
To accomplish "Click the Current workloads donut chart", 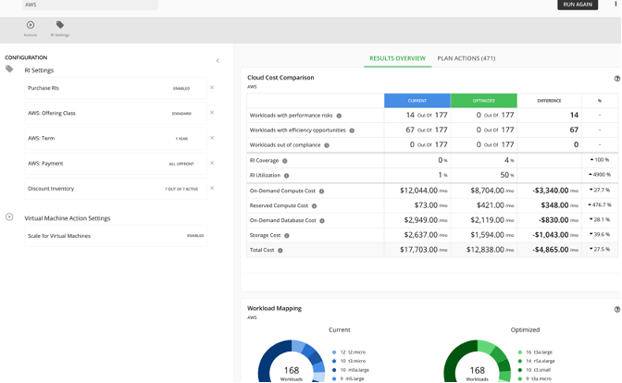I will coord(291,362).
